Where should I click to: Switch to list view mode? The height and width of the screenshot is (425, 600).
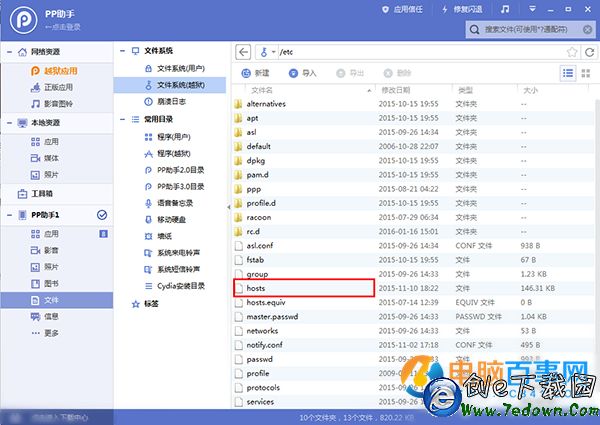[x=568, y=73]
